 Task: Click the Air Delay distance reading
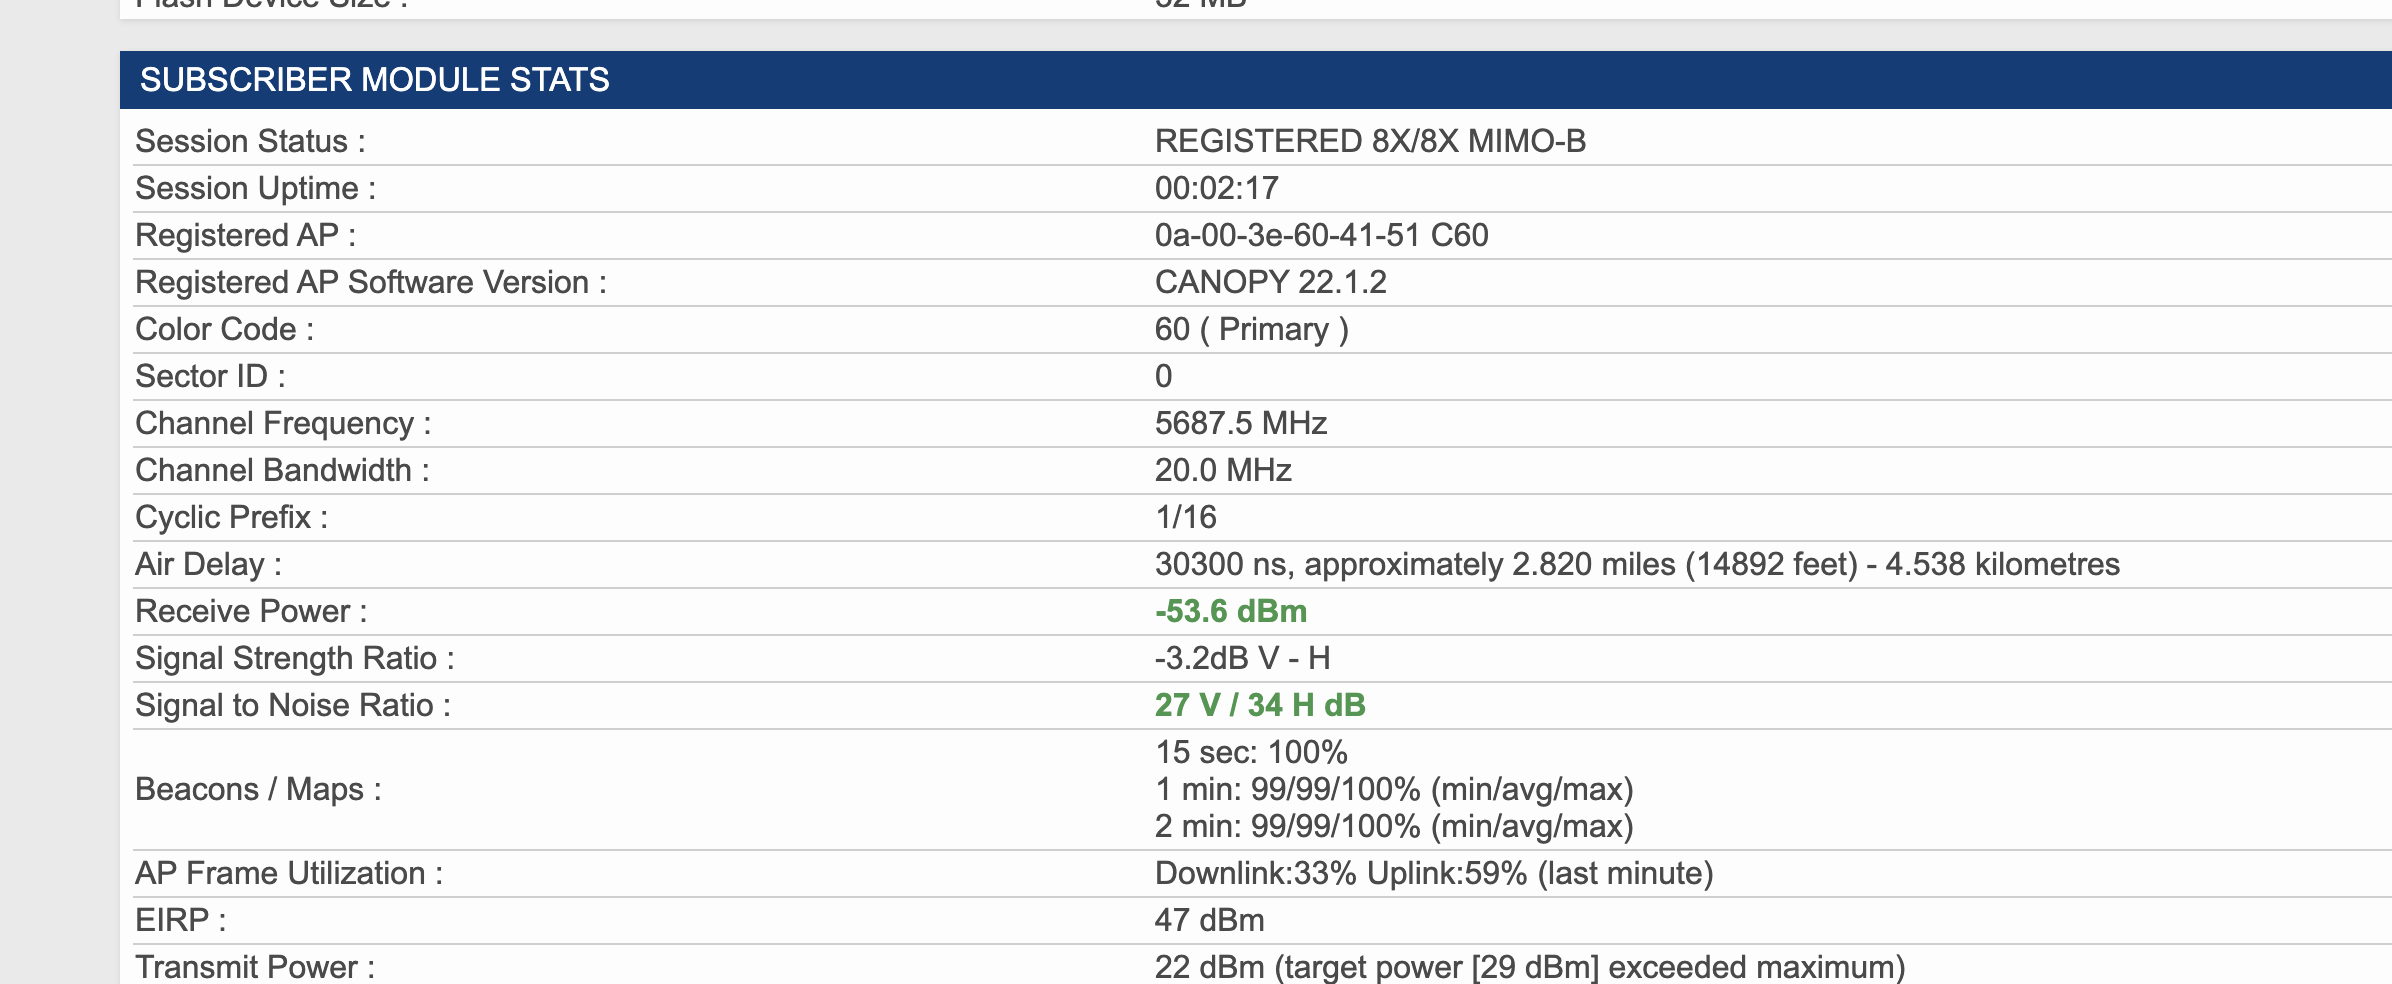1636,564
